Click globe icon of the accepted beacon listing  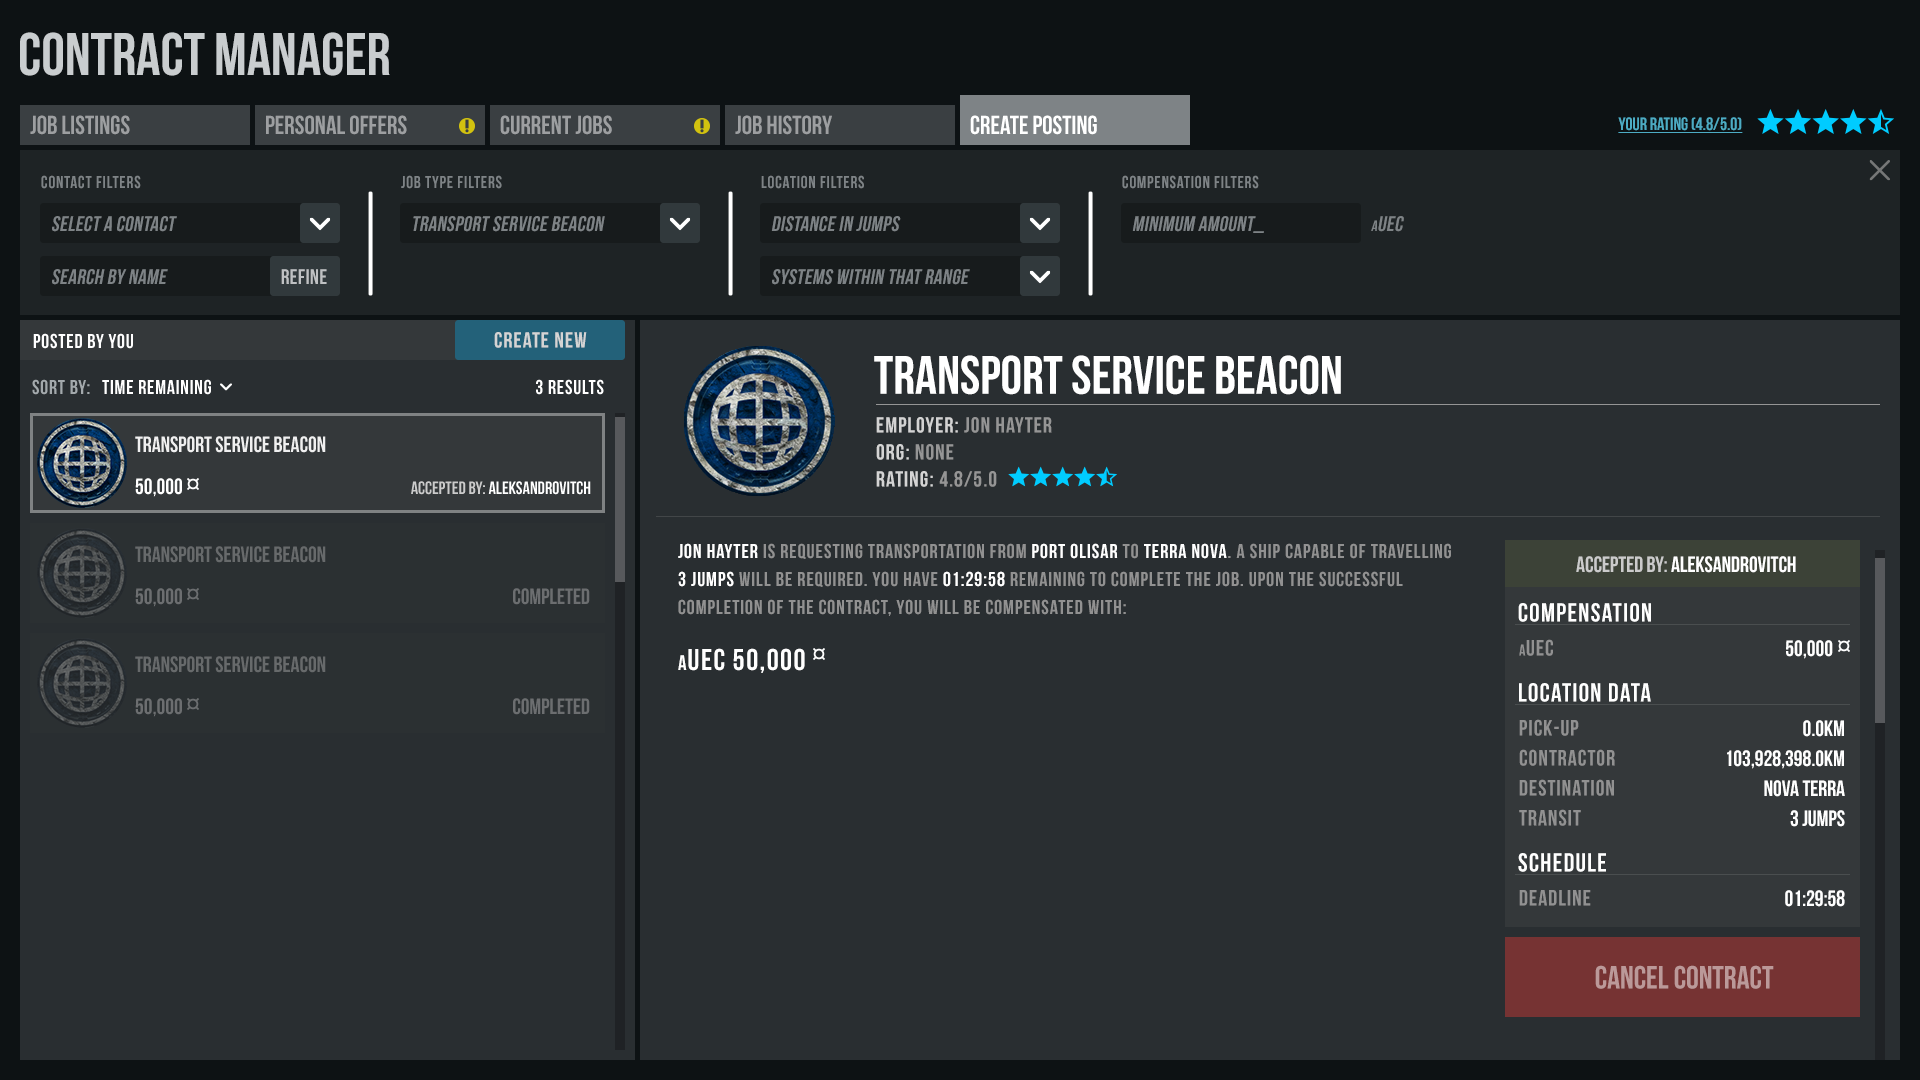(x=82, y=463)
